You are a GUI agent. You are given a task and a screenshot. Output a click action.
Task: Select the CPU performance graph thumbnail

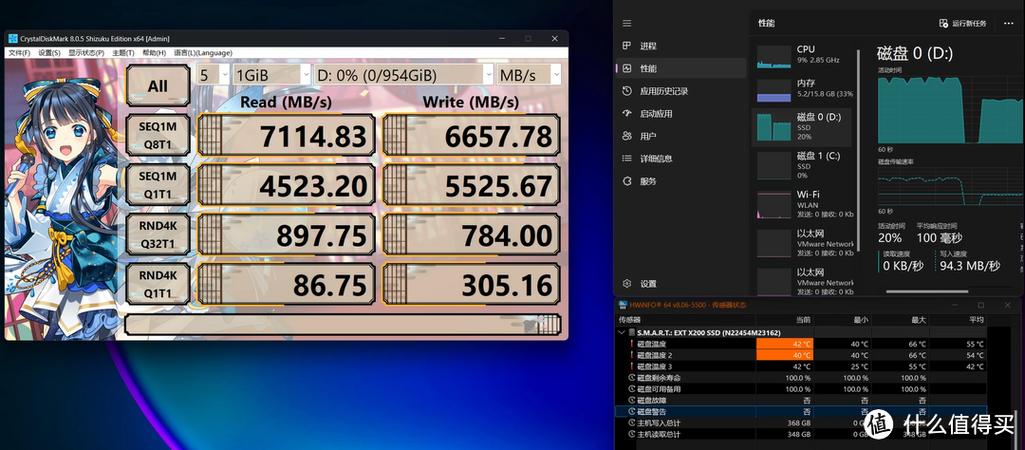(774, 57)
